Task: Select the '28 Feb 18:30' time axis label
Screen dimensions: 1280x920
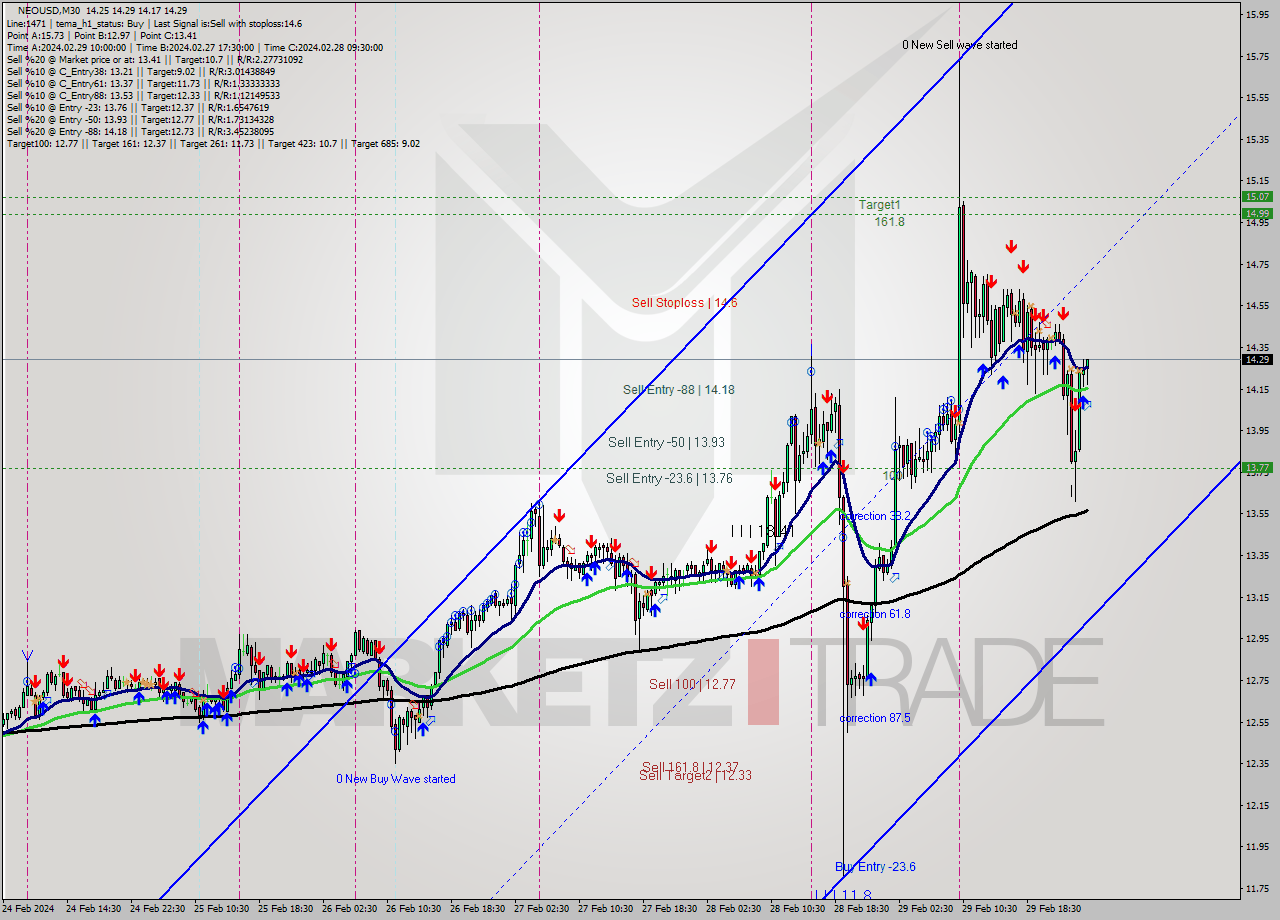Action: click(x=862, y=909)
